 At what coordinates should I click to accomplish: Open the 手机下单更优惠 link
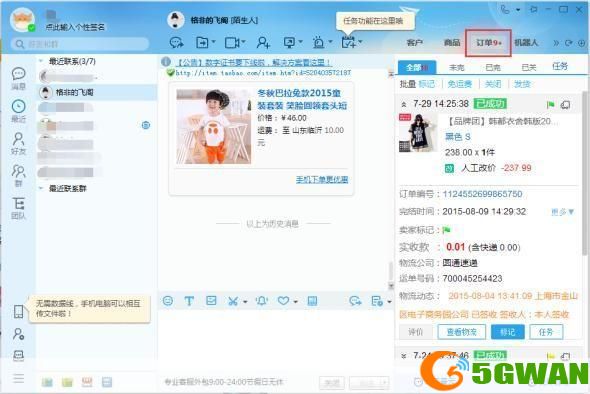point(322,180)
